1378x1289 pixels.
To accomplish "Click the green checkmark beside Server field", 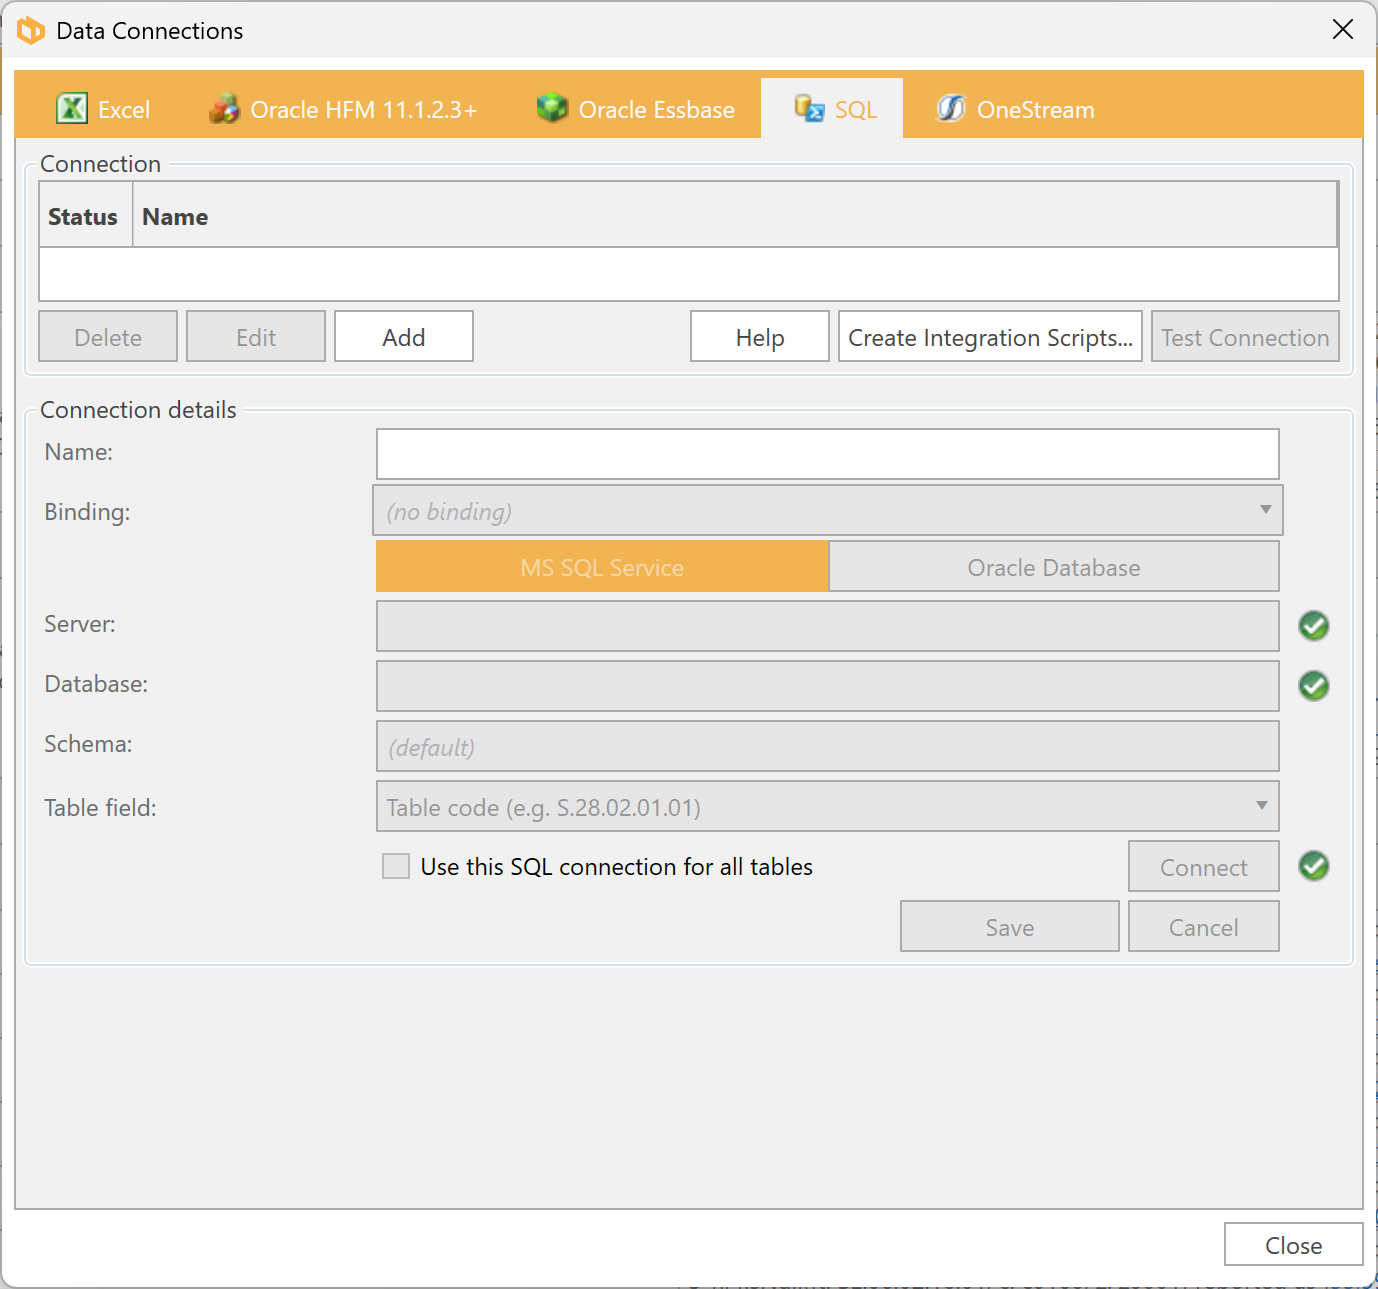I will (1313, 626).
